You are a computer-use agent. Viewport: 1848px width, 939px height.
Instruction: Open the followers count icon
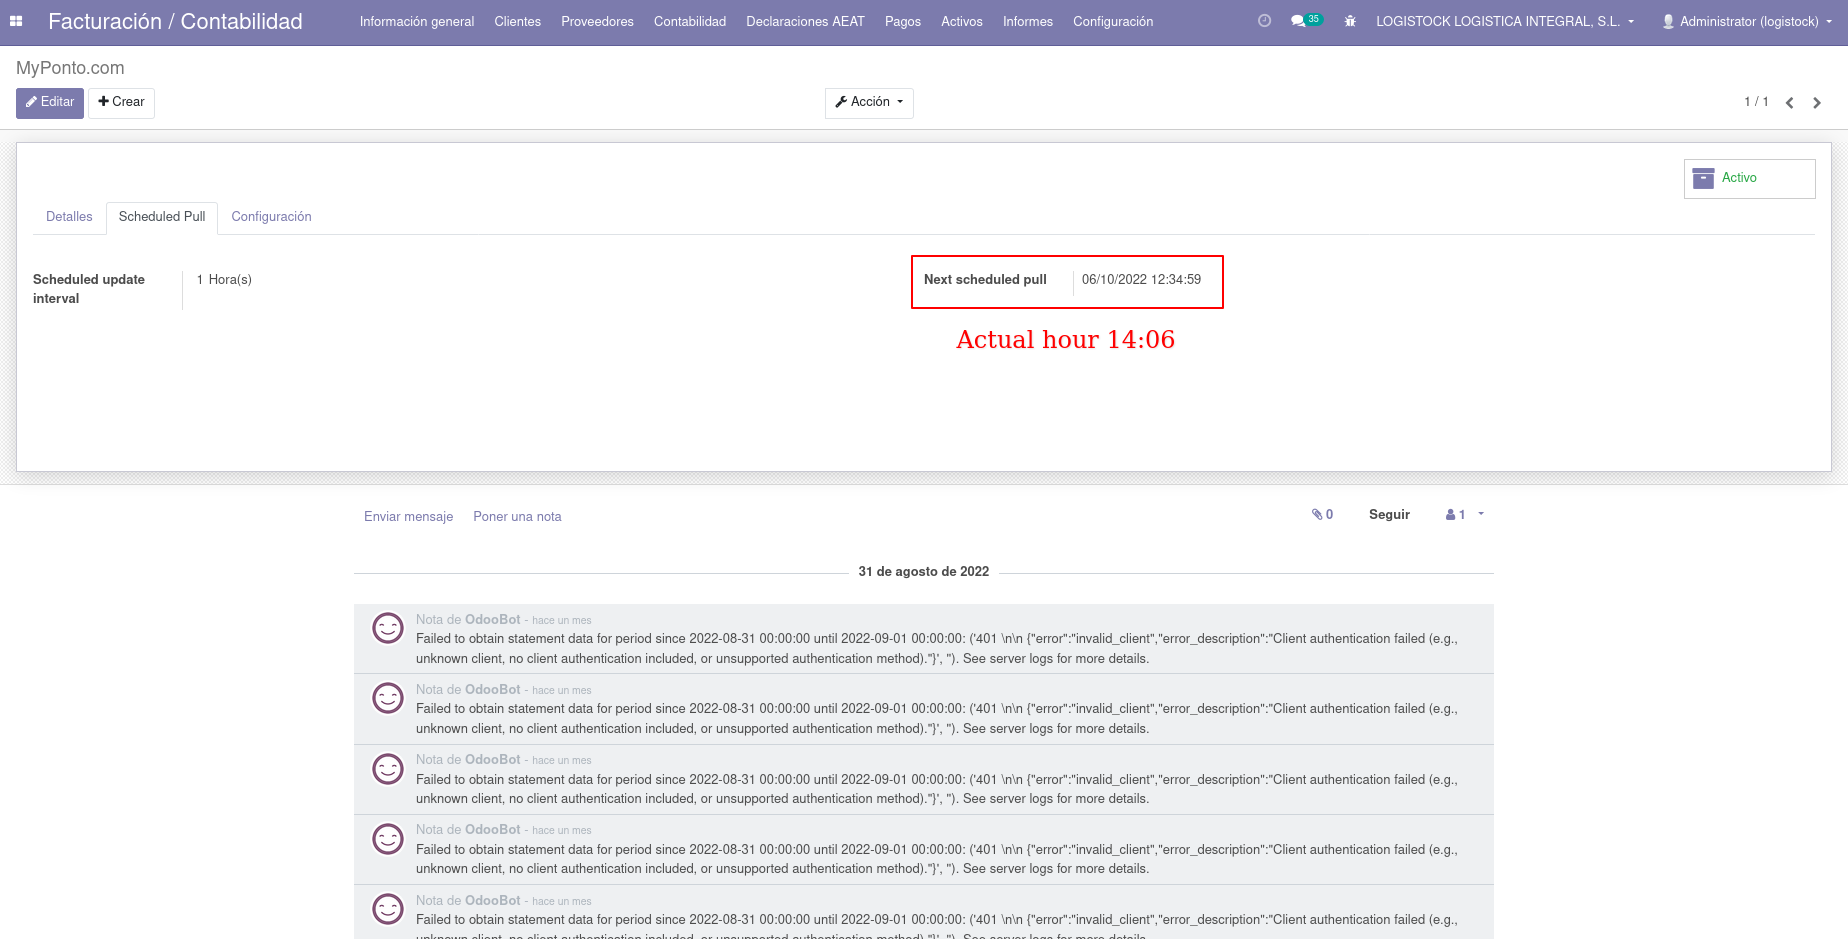1455,515
